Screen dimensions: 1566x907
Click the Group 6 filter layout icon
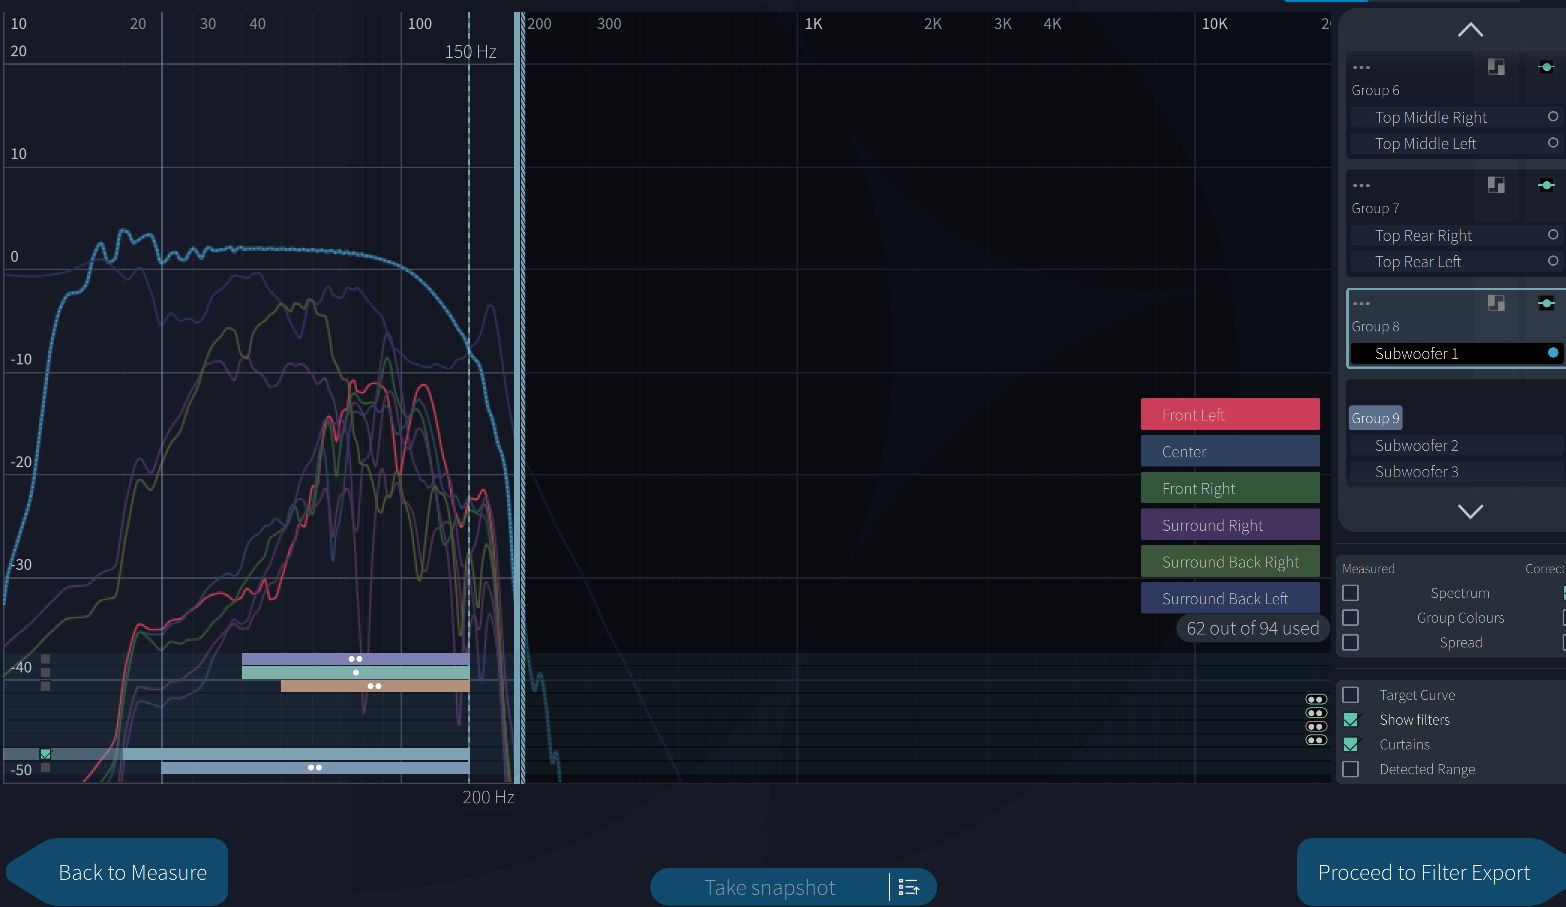click(x=1496, y=67)
